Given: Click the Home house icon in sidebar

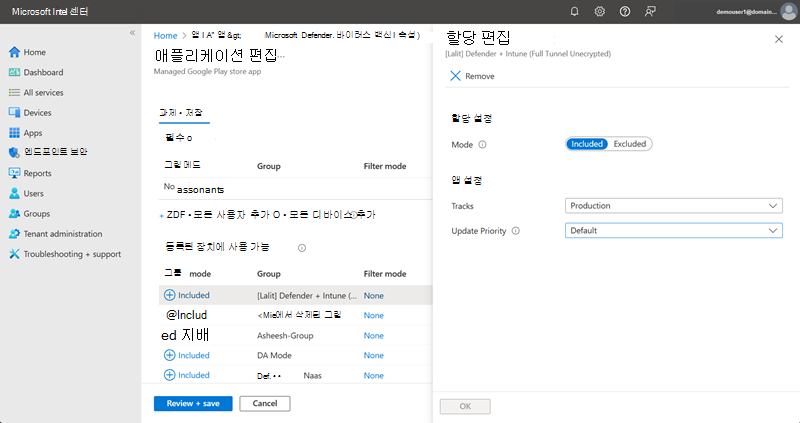Looking at the screenshot, I should [14, 52].
